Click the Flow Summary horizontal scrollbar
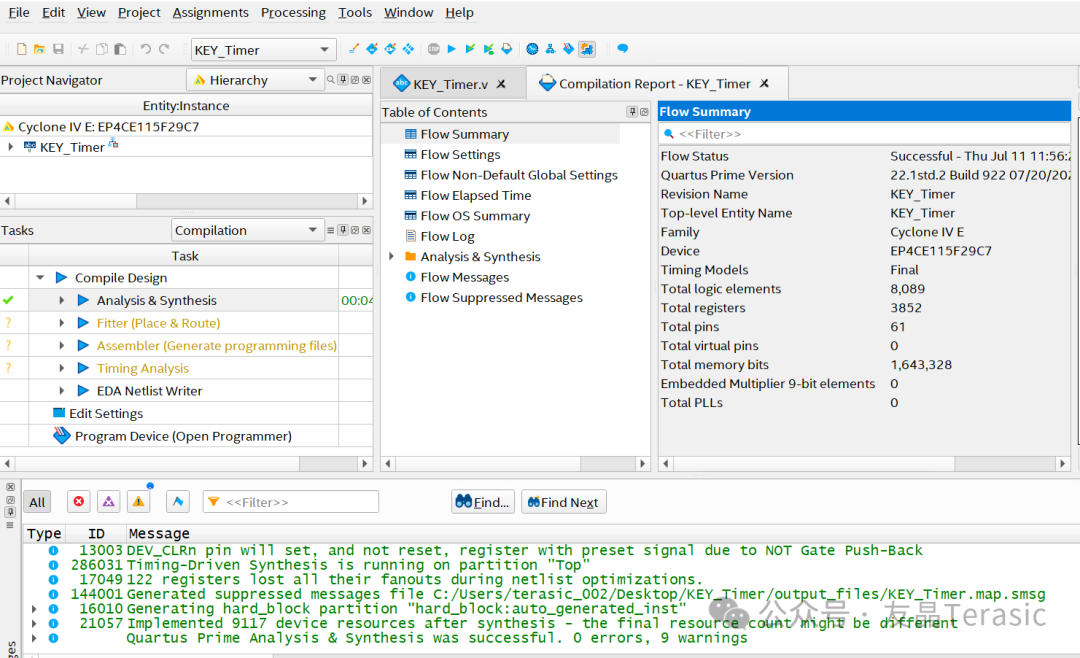This screenshot has width=1080, height=658. [x=864, y=464]
